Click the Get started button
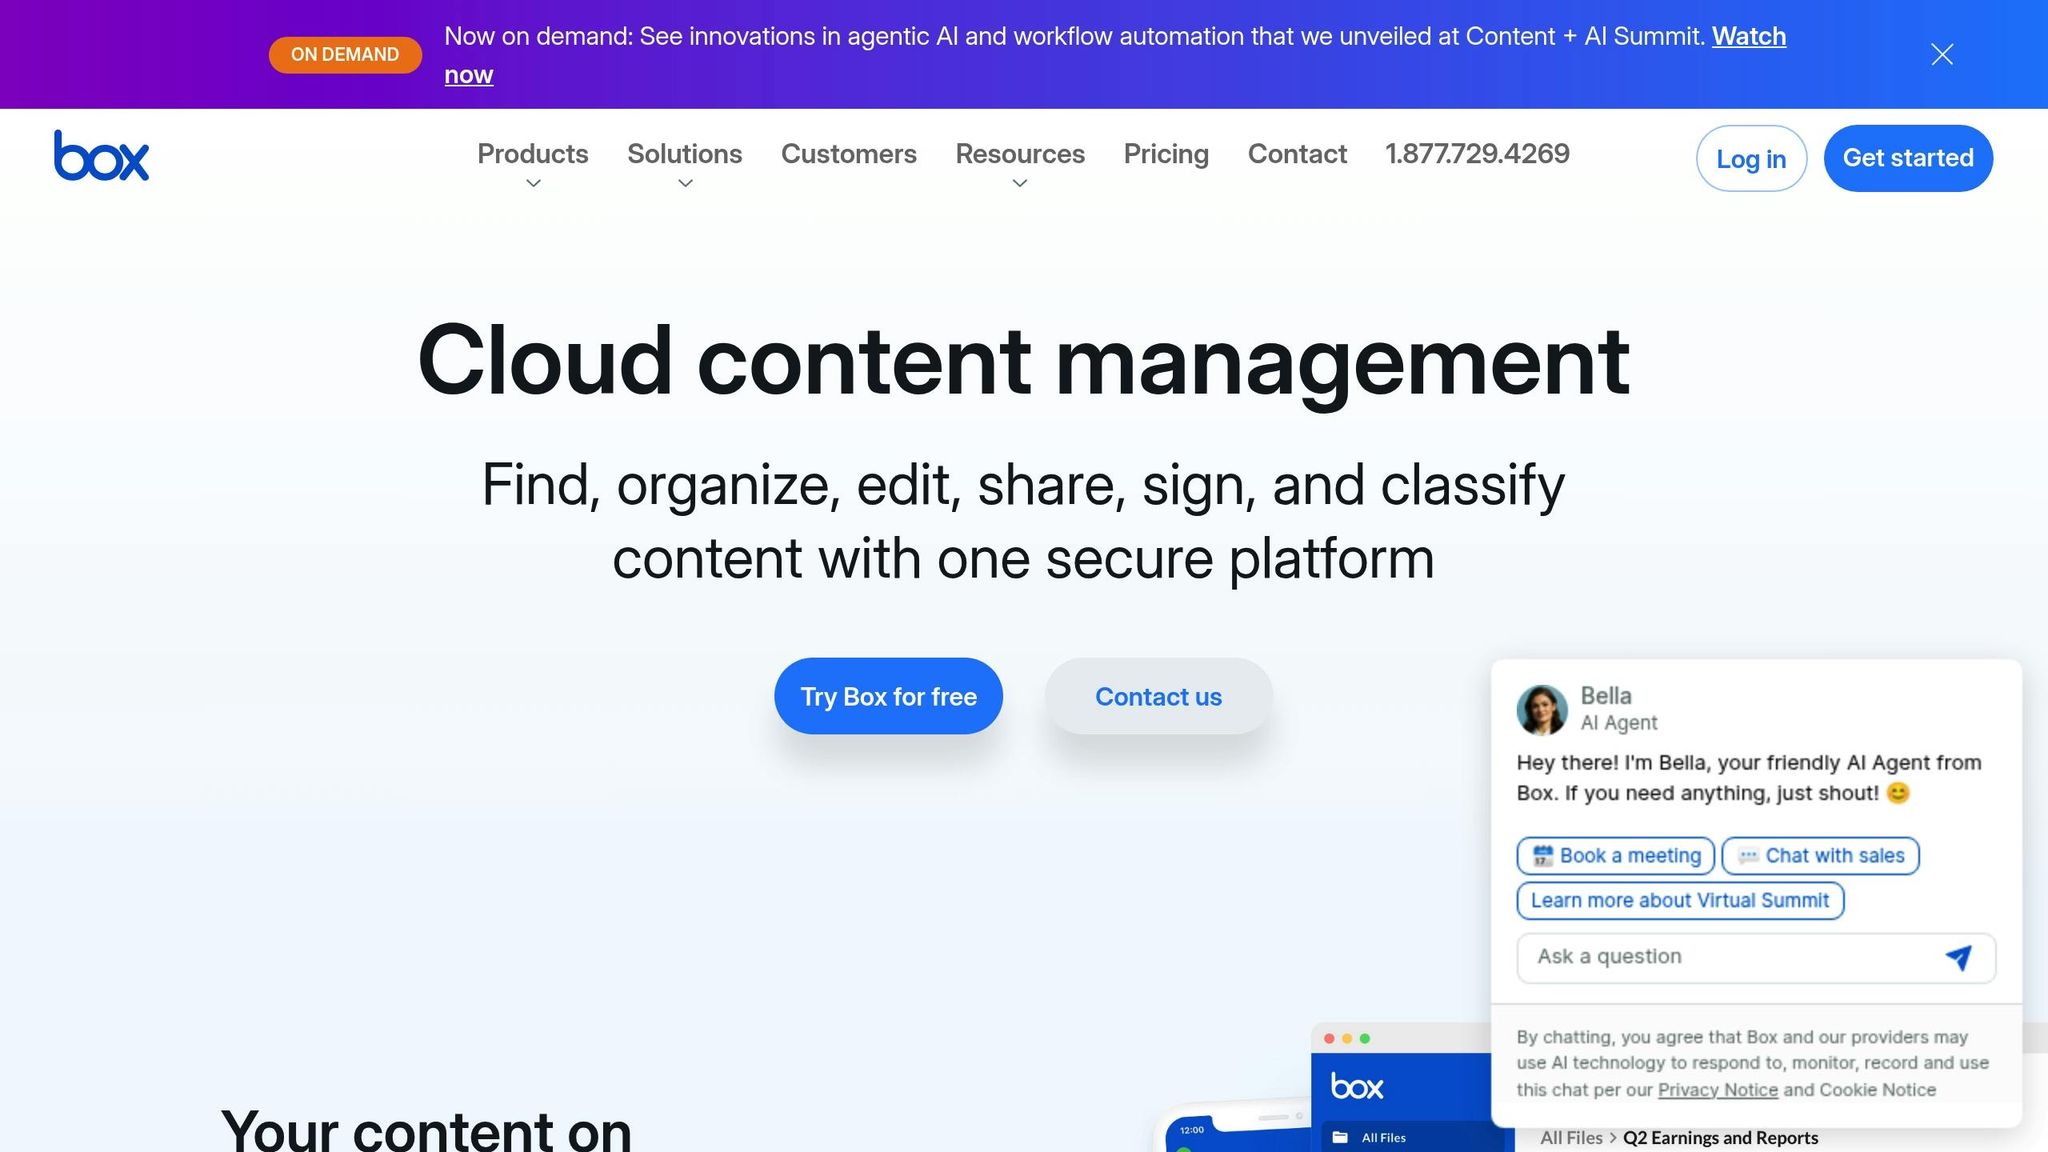Image resolution: width=2048 pixels, height=1152 pixels. 1908,158
